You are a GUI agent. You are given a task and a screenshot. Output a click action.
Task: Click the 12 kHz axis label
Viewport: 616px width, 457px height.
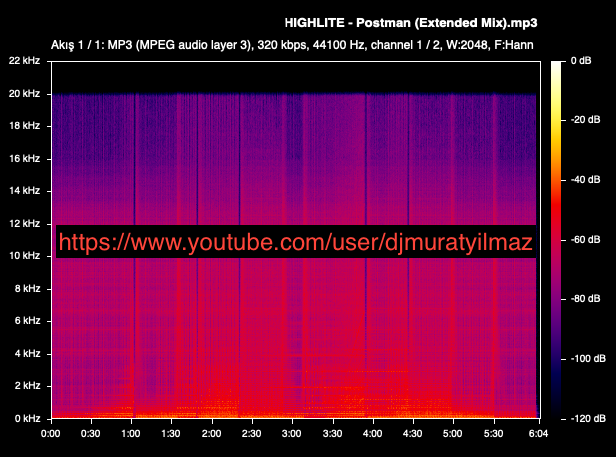(24, 224)
